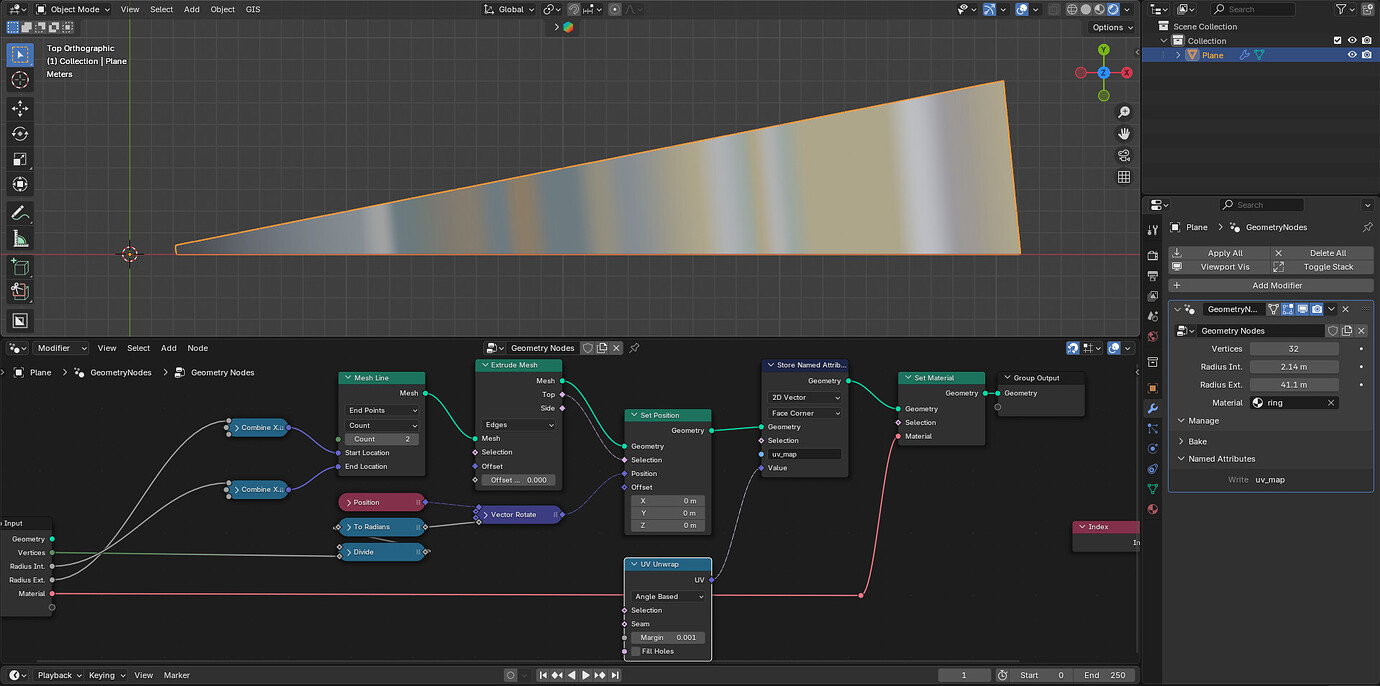This screenshot has width=1380, height=686.
Task: Select the Scale tool
Action: tap(20, 159)
